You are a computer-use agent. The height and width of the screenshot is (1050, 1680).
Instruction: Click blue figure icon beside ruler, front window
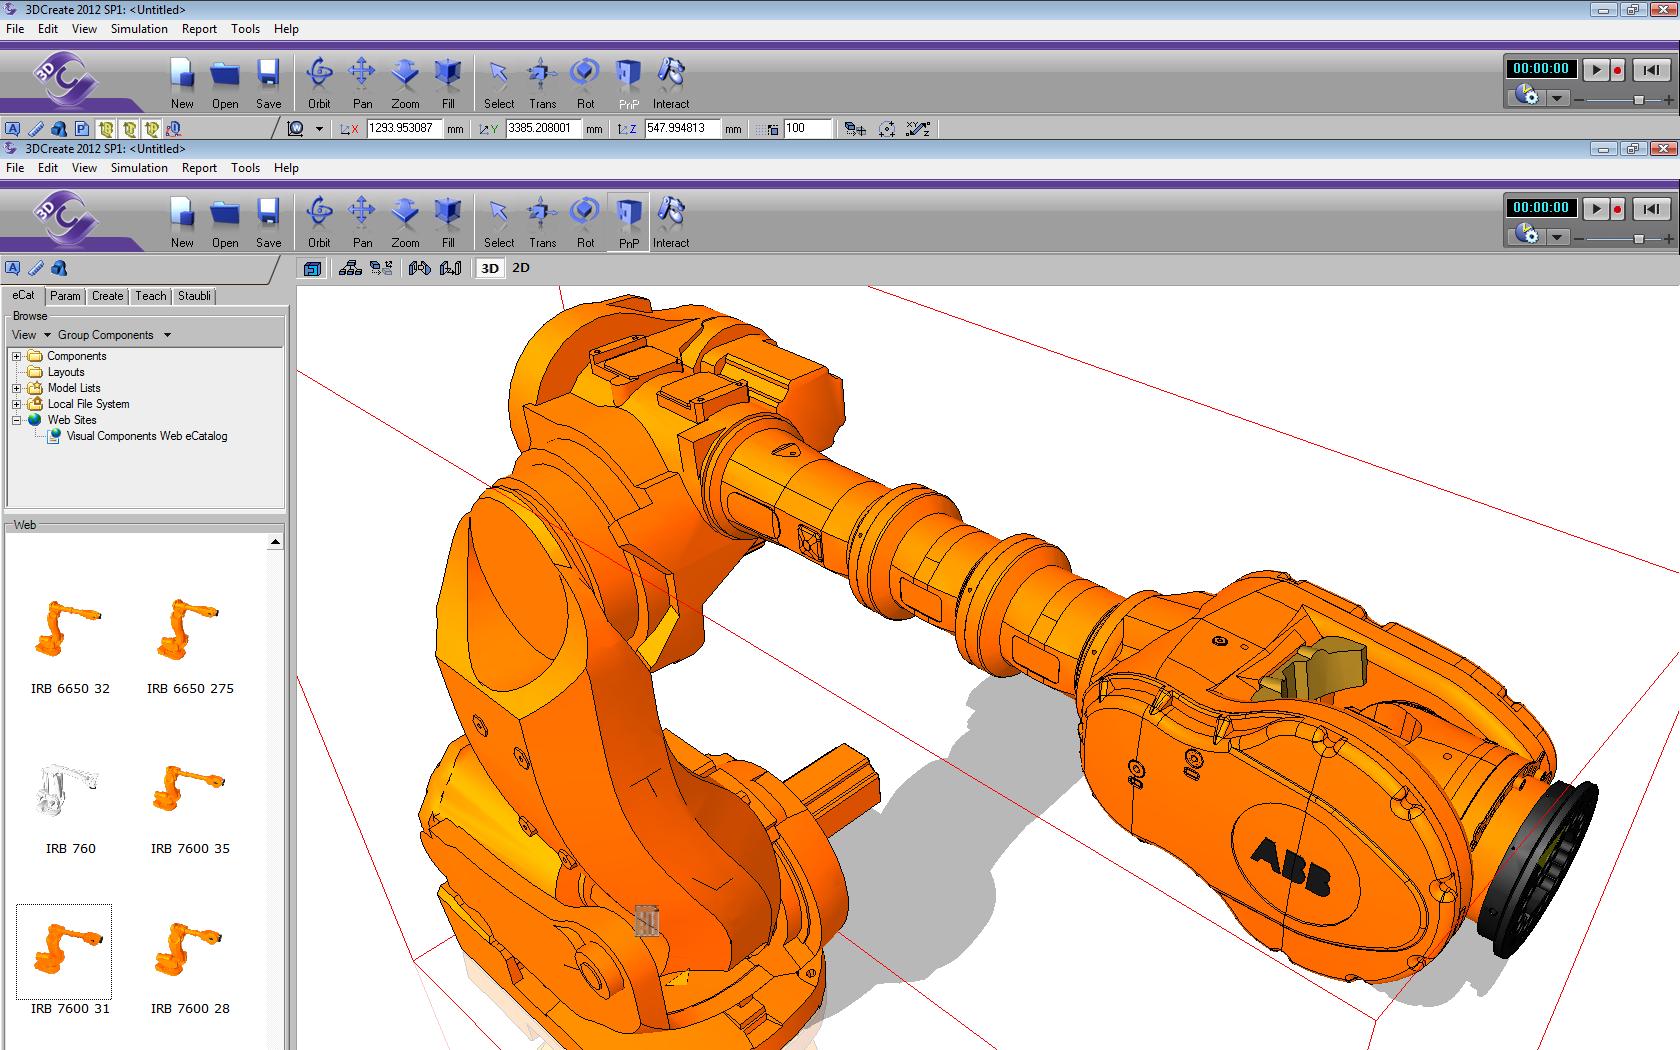(x=59, y=268)
